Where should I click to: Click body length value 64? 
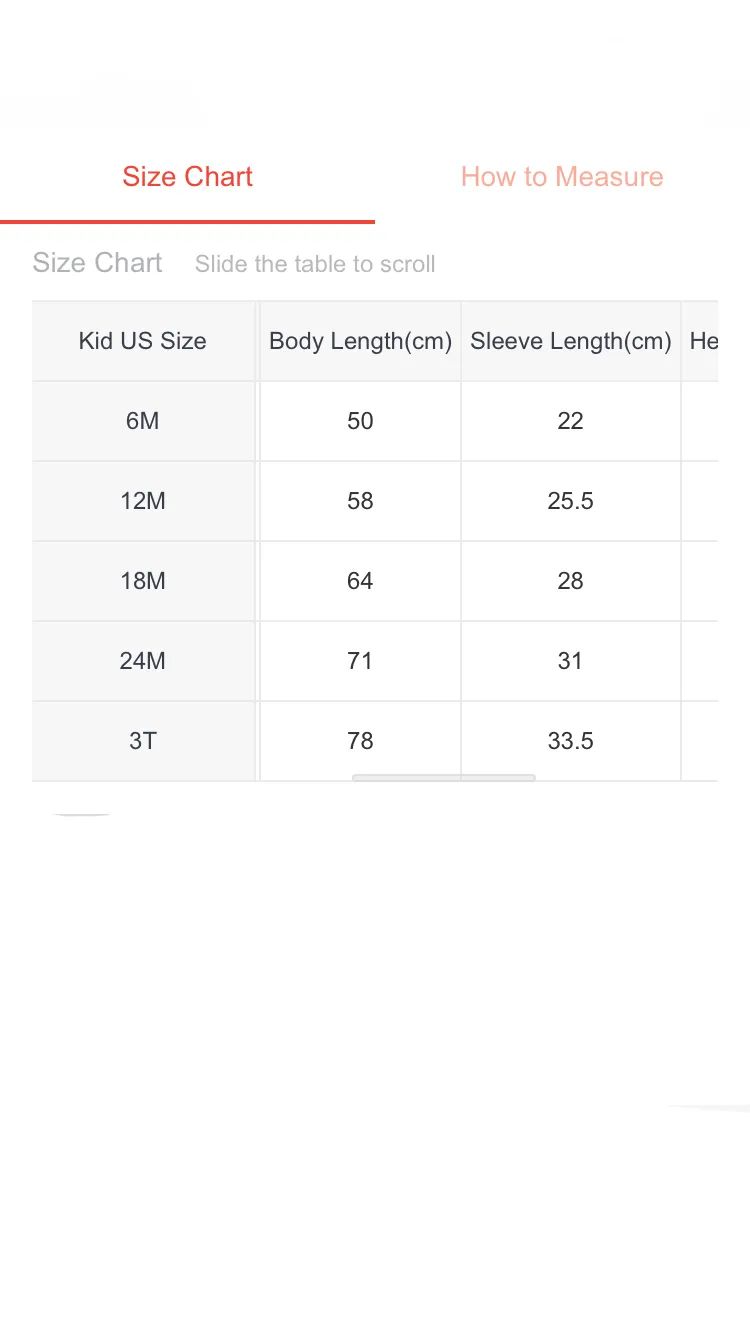[x=360, y=581]
